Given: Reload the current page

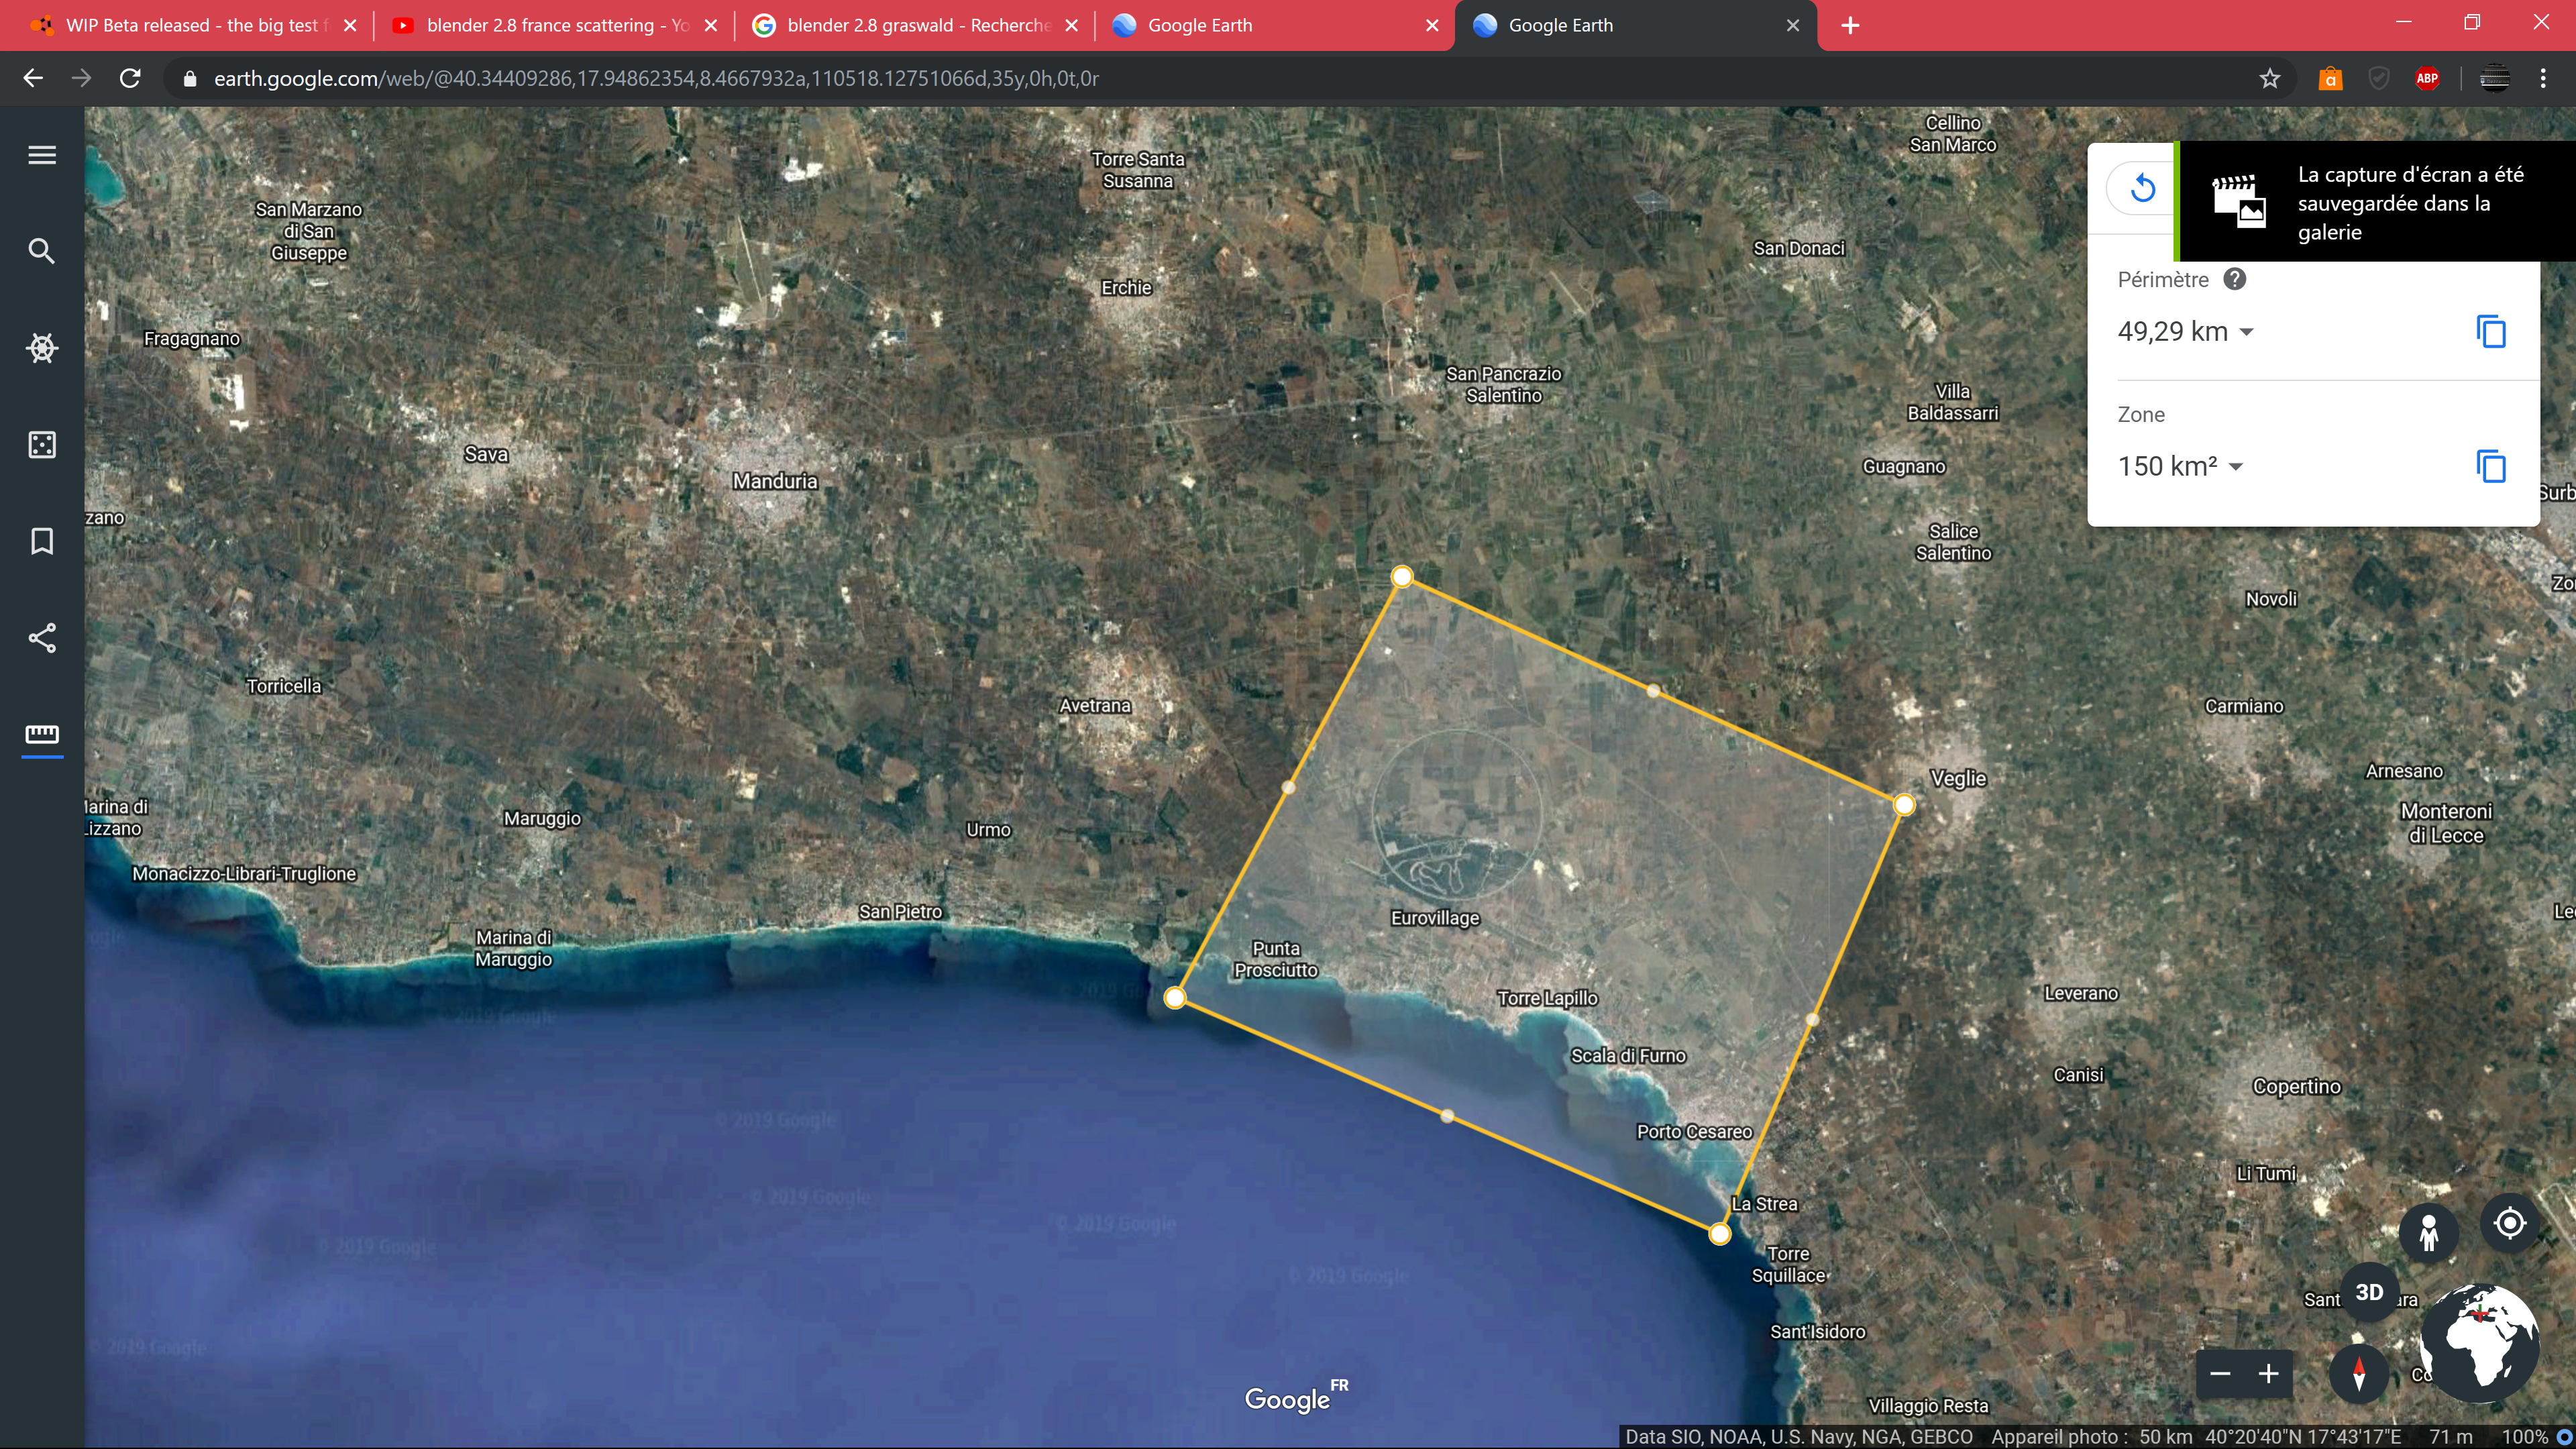Looking at the screenshot, I should [130, 78].
